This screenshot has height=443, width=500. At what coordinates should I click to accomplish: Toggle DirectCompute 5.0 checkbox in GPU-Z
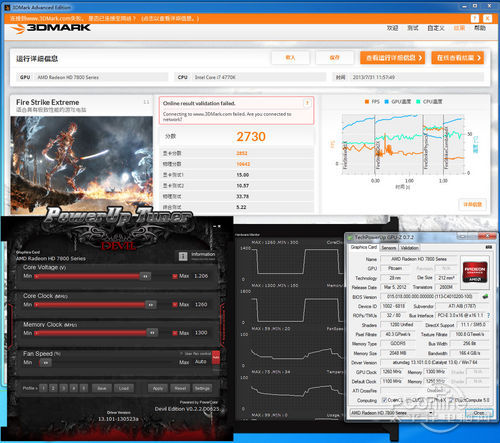(451, 400)
